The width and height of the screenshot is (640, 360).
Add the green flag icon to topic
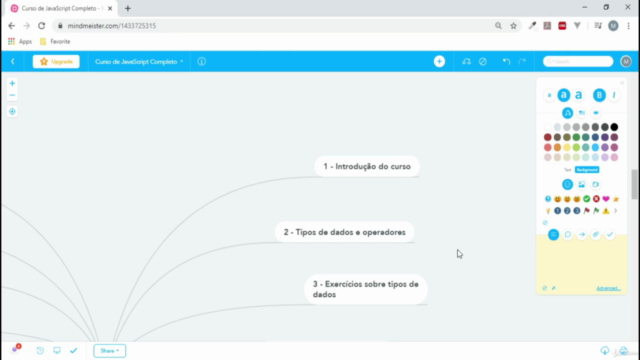click(596, 211)
